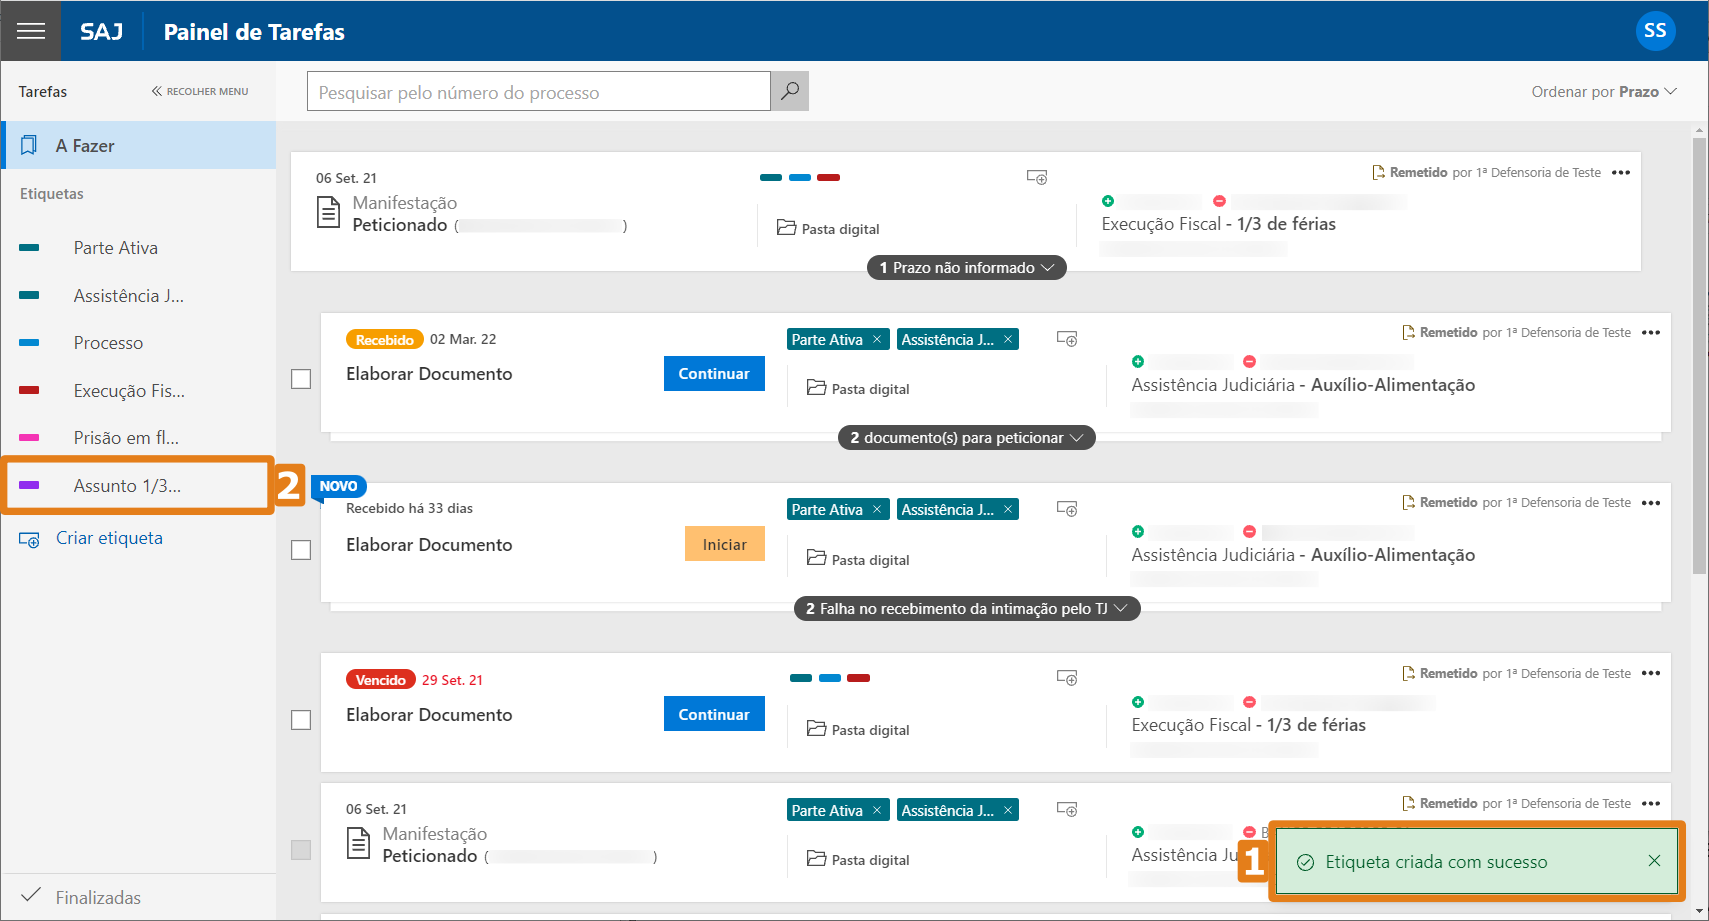Click the search magnifier button

tap(790, 91)
